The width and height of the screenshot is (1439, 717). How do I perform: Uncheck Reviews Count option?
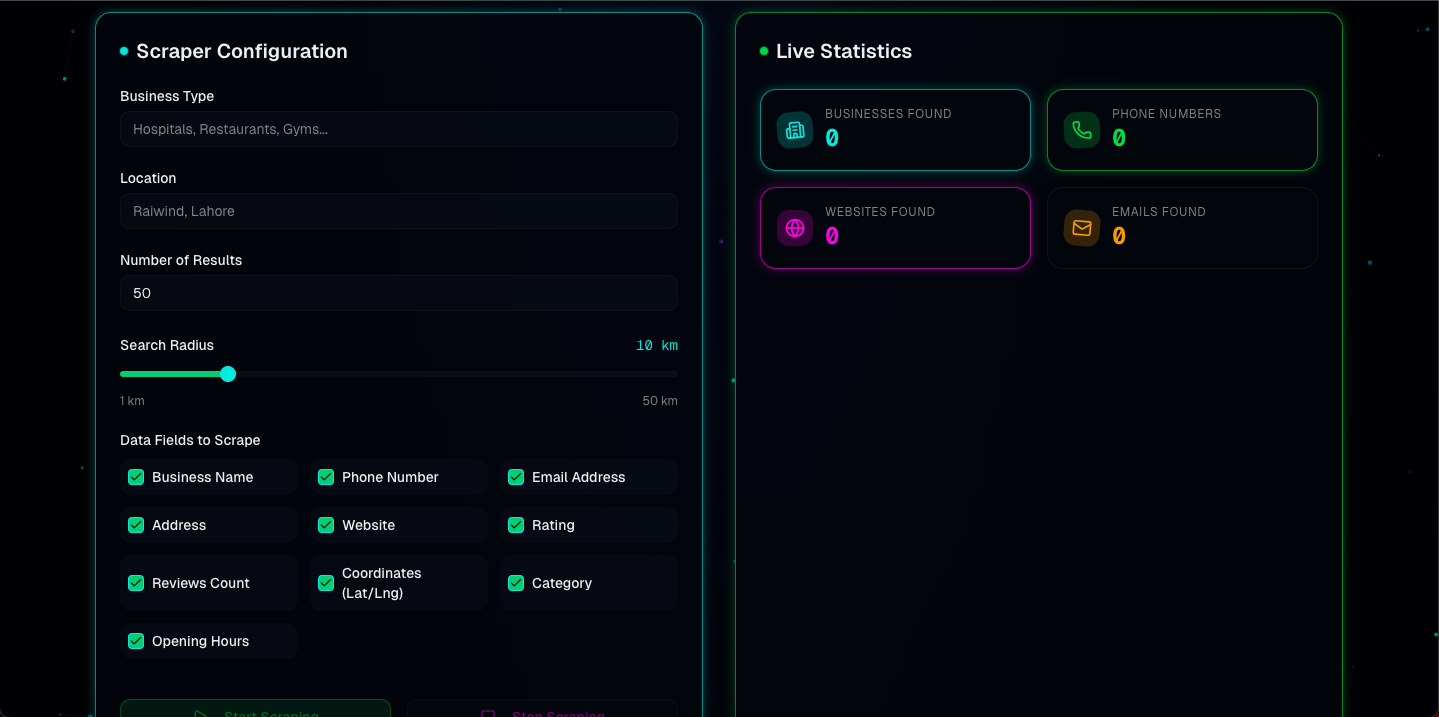click(136, 583)
